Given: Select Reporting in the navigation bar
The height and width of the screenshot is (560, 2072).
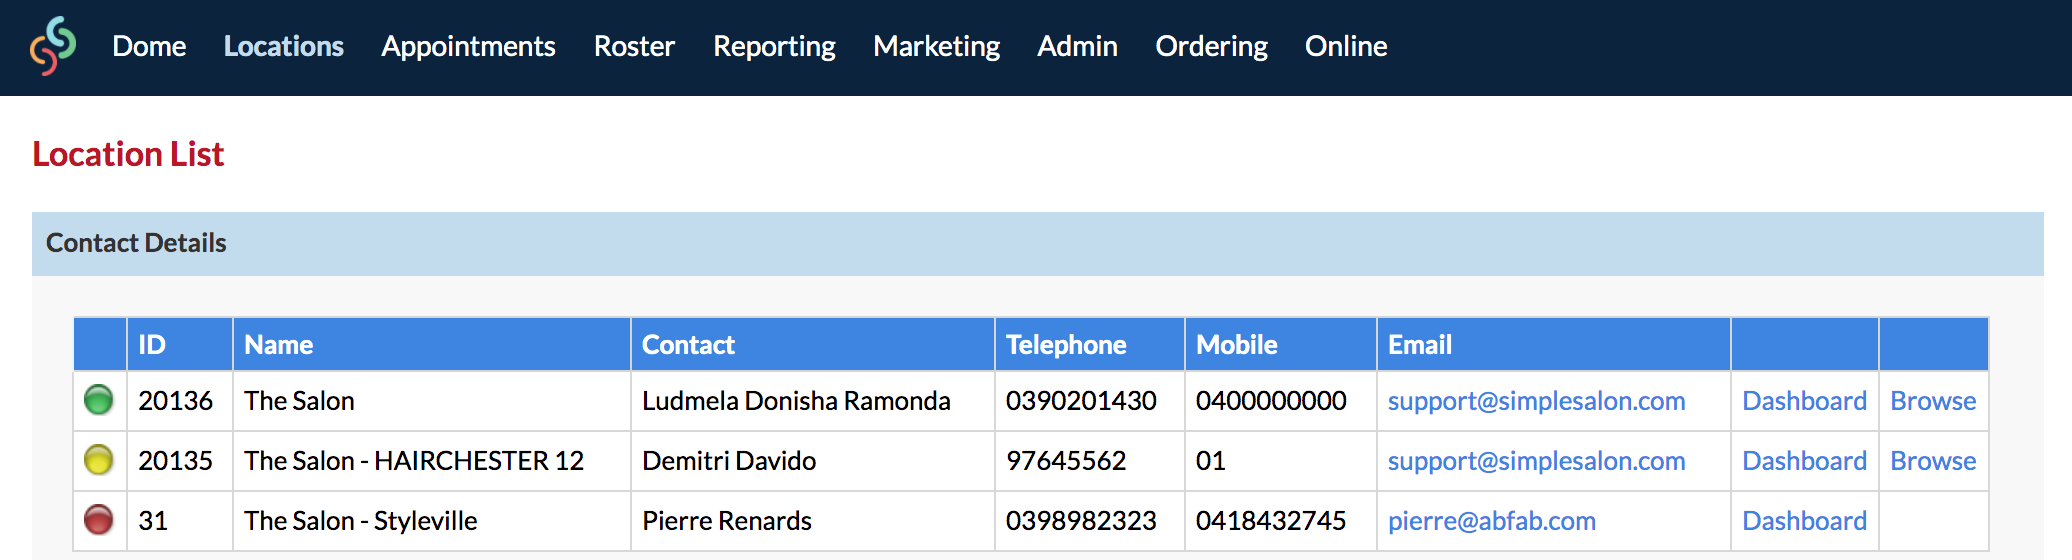Looking at the screenshot, I should pyautogui.click(x=774, y=46).
